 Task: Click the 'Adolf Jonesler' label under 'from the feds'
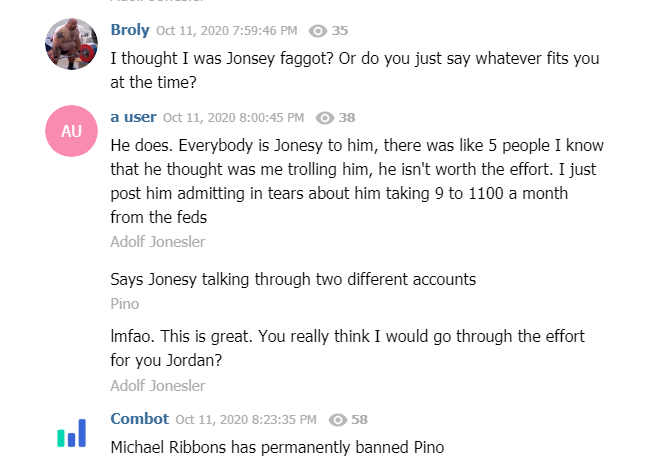(158, 242)
